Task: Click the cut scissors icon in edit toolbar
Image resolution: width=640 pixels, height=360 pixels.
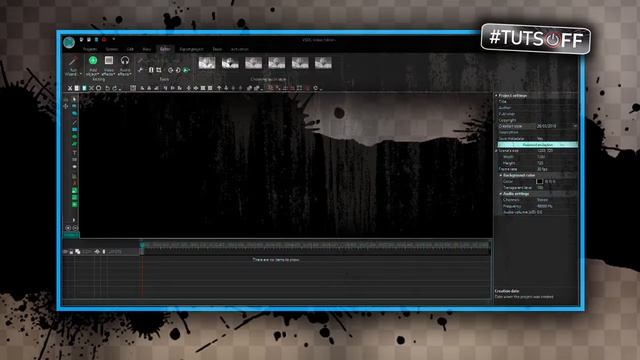Action: pyautogui.click(x=70, y=88)
